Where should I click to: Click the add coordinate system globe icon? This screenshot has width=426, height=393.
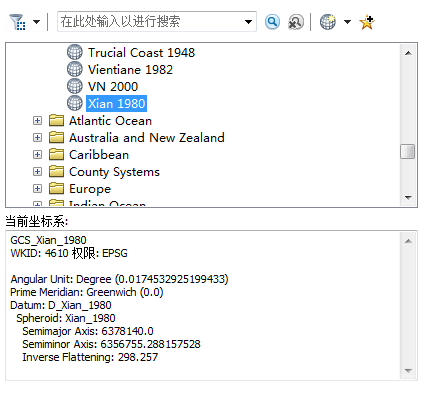(x=328, y=22)
